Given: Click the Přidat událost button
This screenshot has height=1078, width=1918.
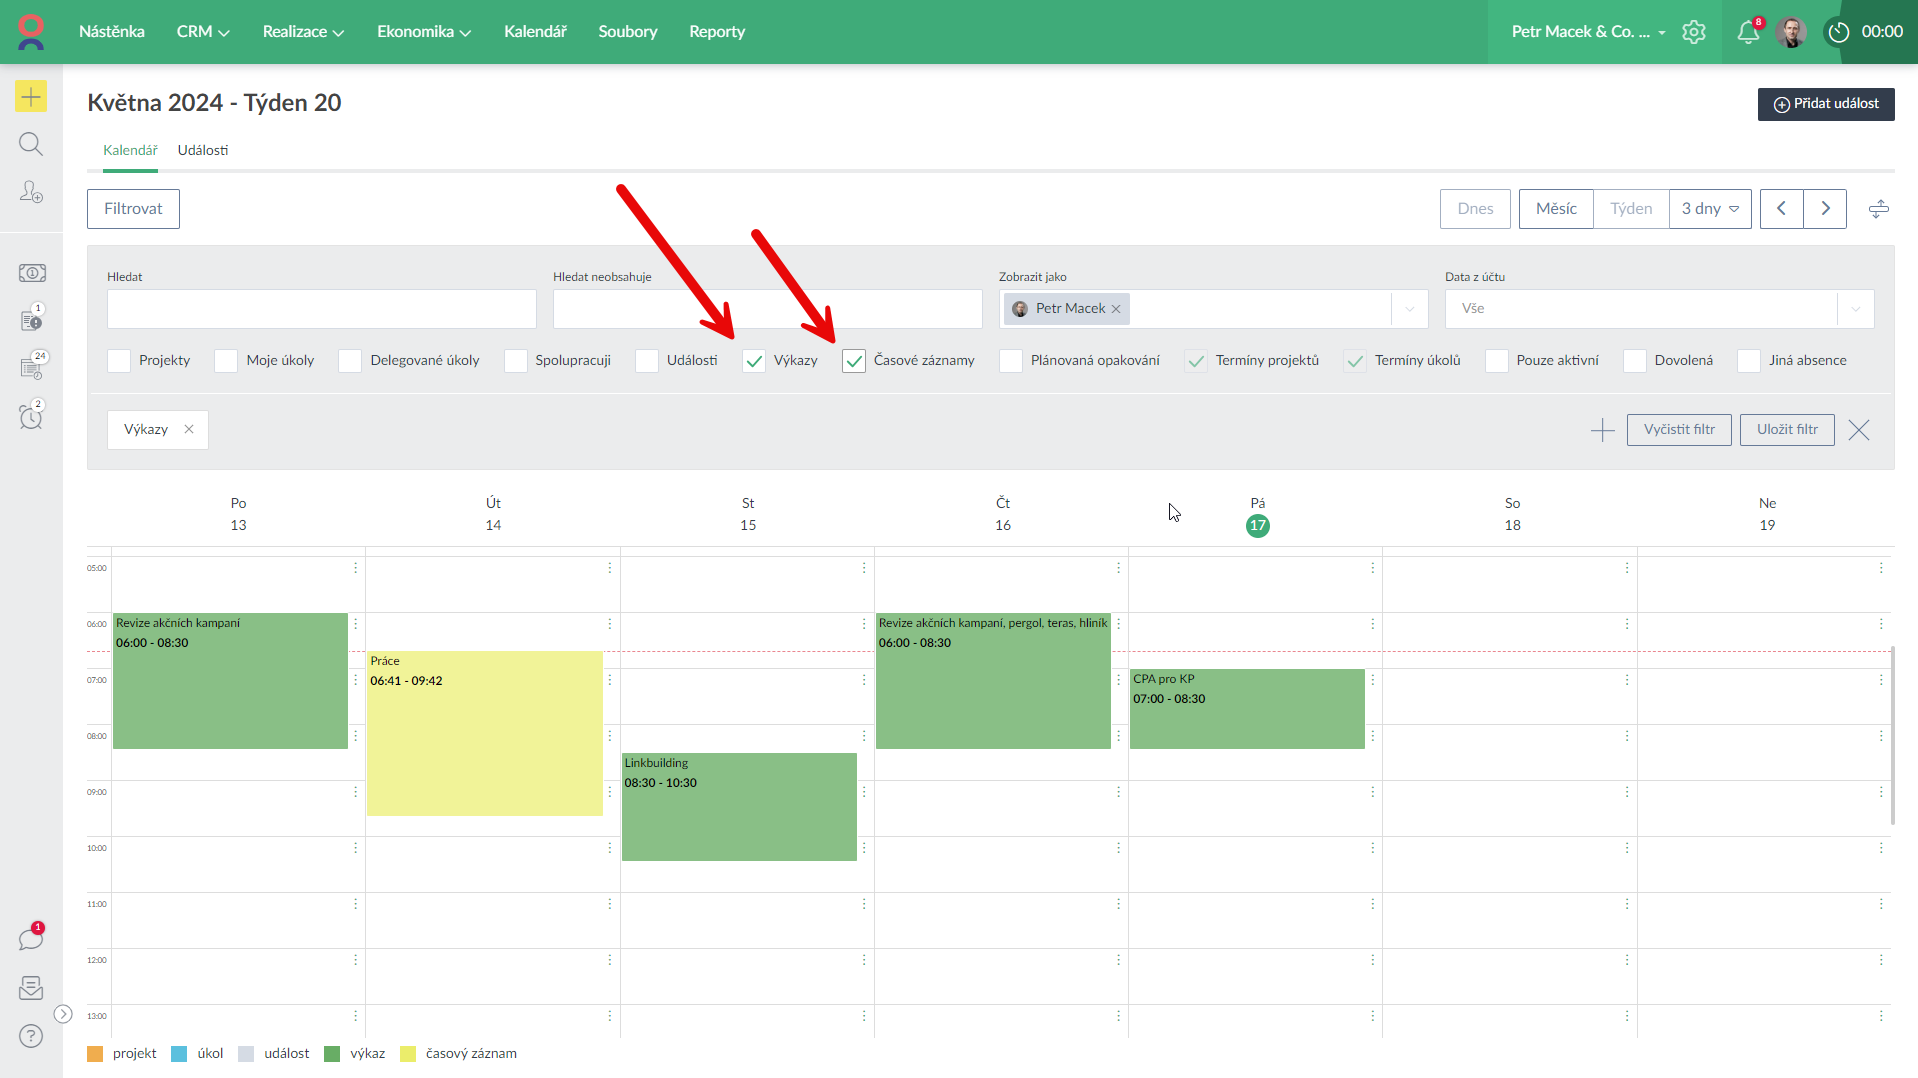Looking at the screenshot, I should point(1825,104).
